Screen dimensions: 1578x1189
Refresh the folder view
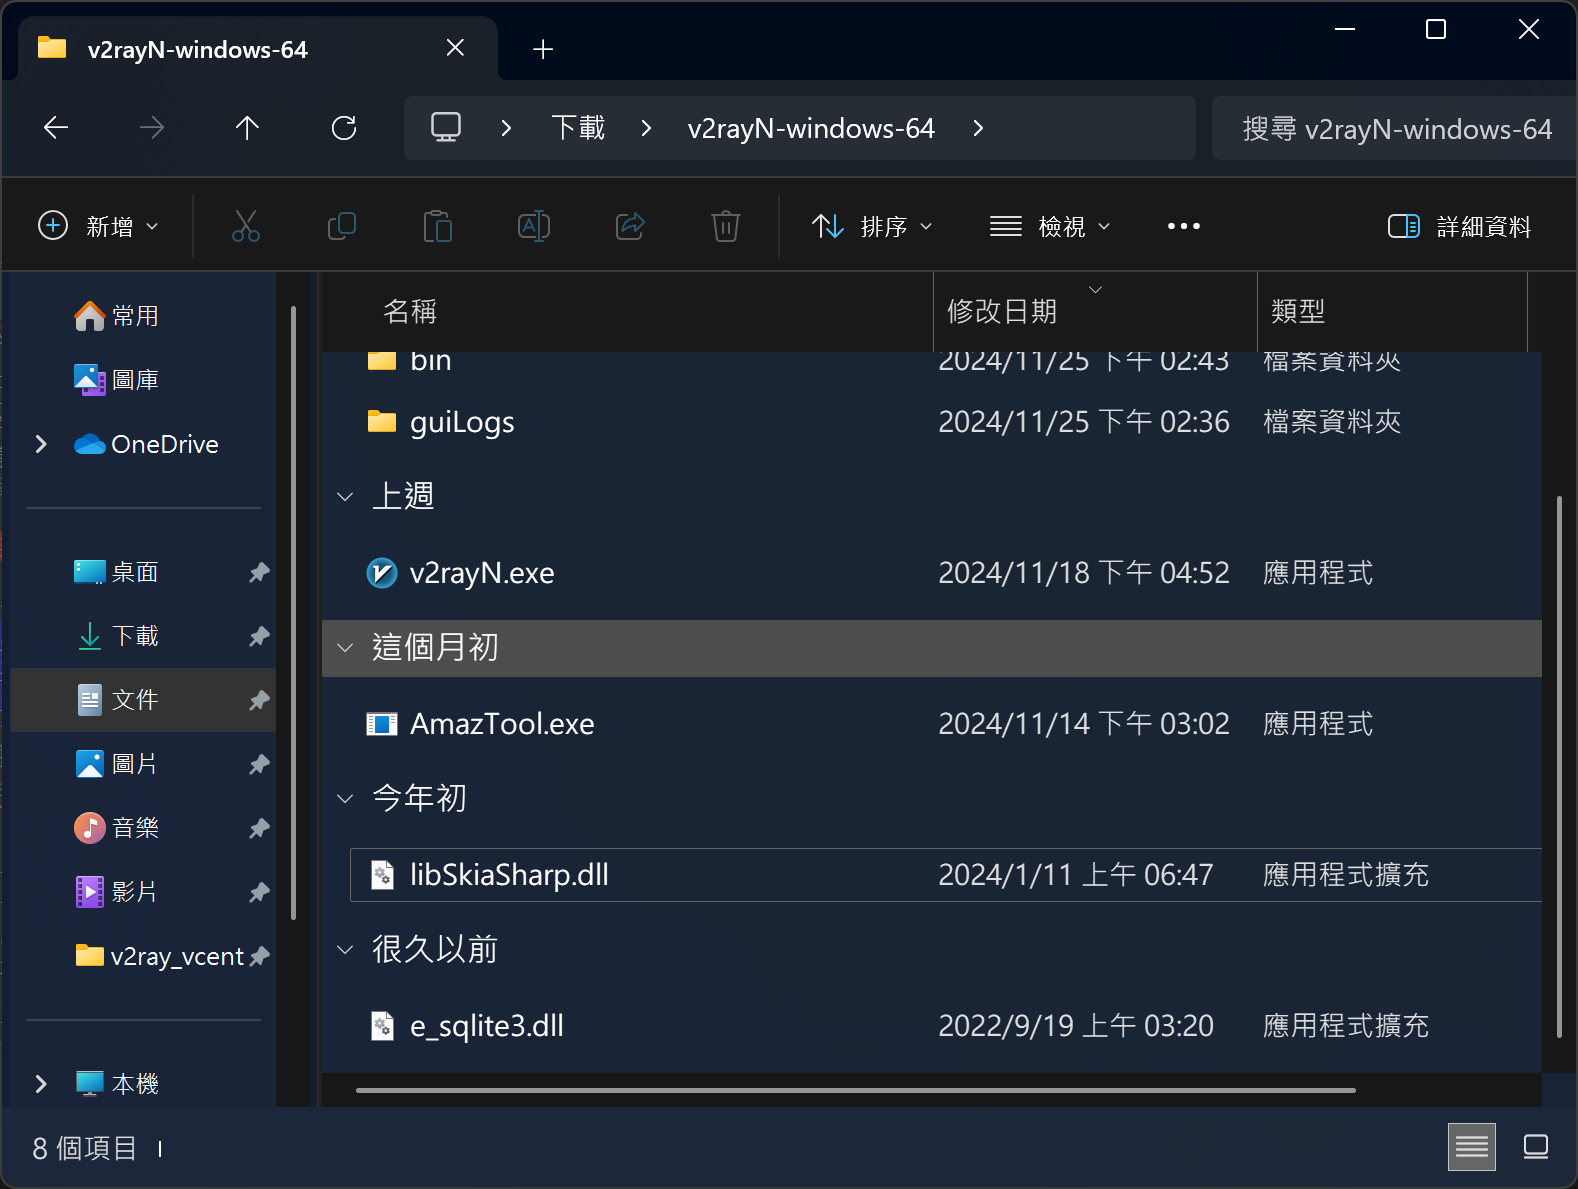(x=344, y=128)
